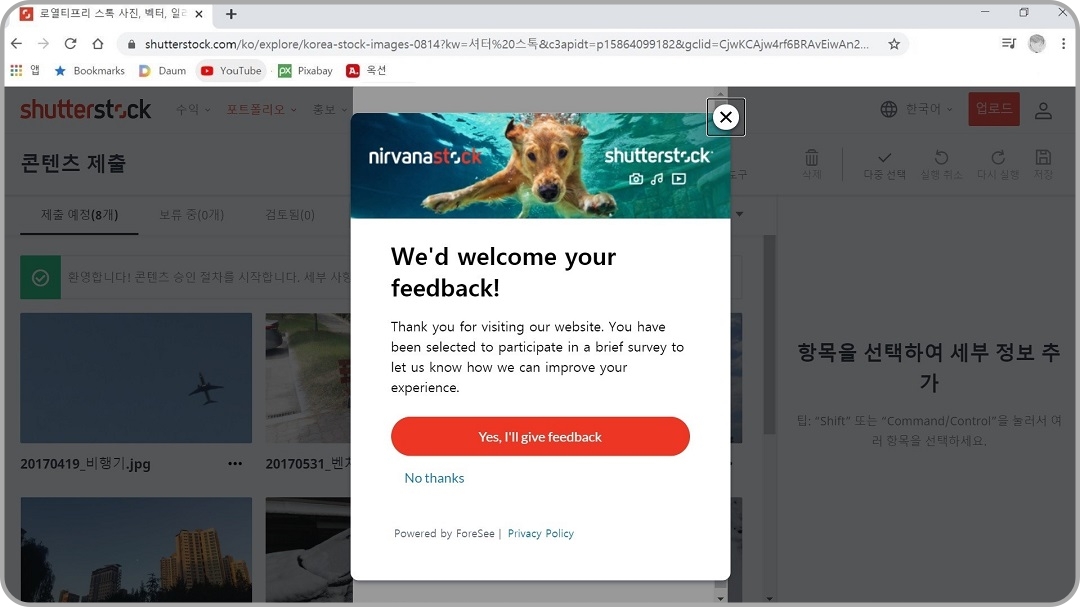Open a new browser tab
The image size is (1080, 607).
pyautogui.click(x=231, y=14)
